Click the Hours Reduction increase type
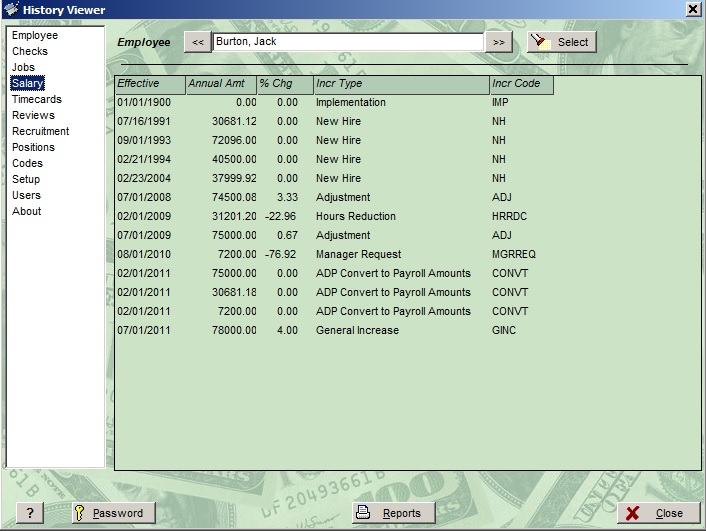The image size is (706, 531). click(x=355, y=216)
